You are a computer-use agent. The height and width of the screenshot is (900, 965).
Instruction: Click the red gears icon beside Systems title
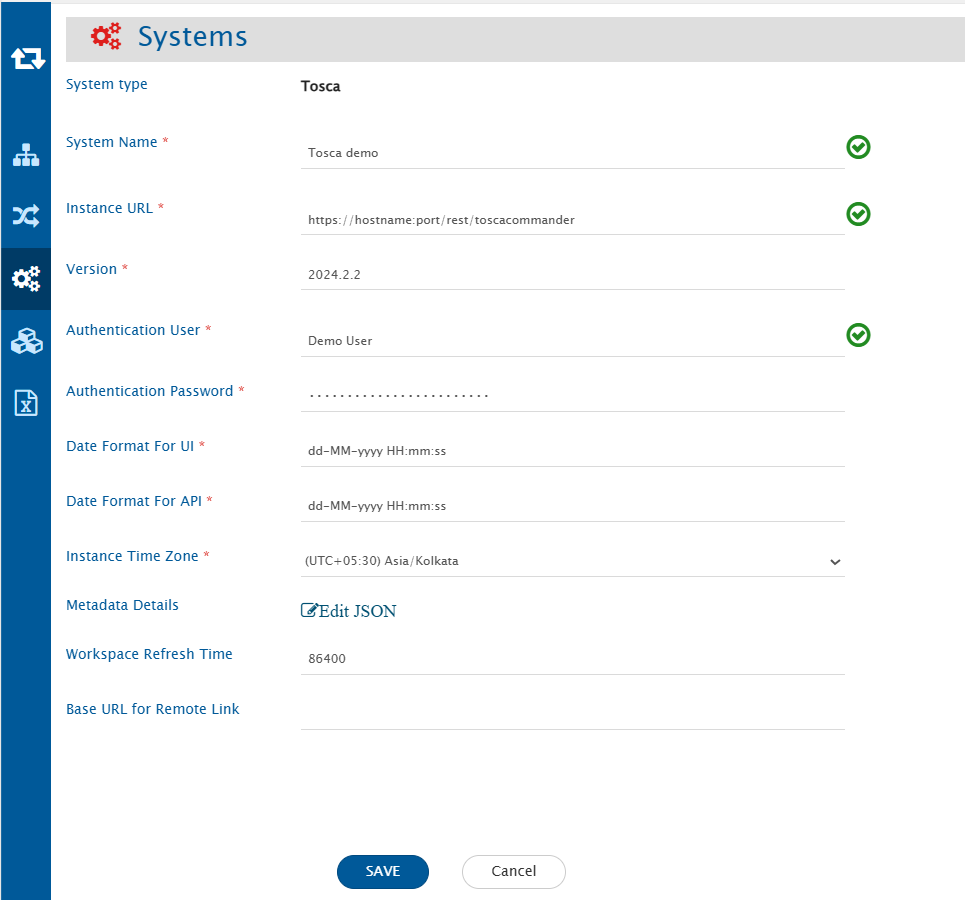(106, 37)
